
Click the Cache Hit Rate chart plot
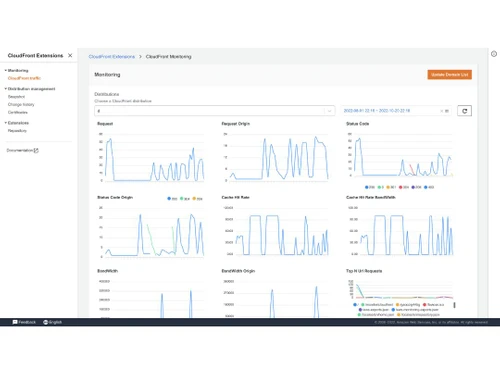(282, 231)
